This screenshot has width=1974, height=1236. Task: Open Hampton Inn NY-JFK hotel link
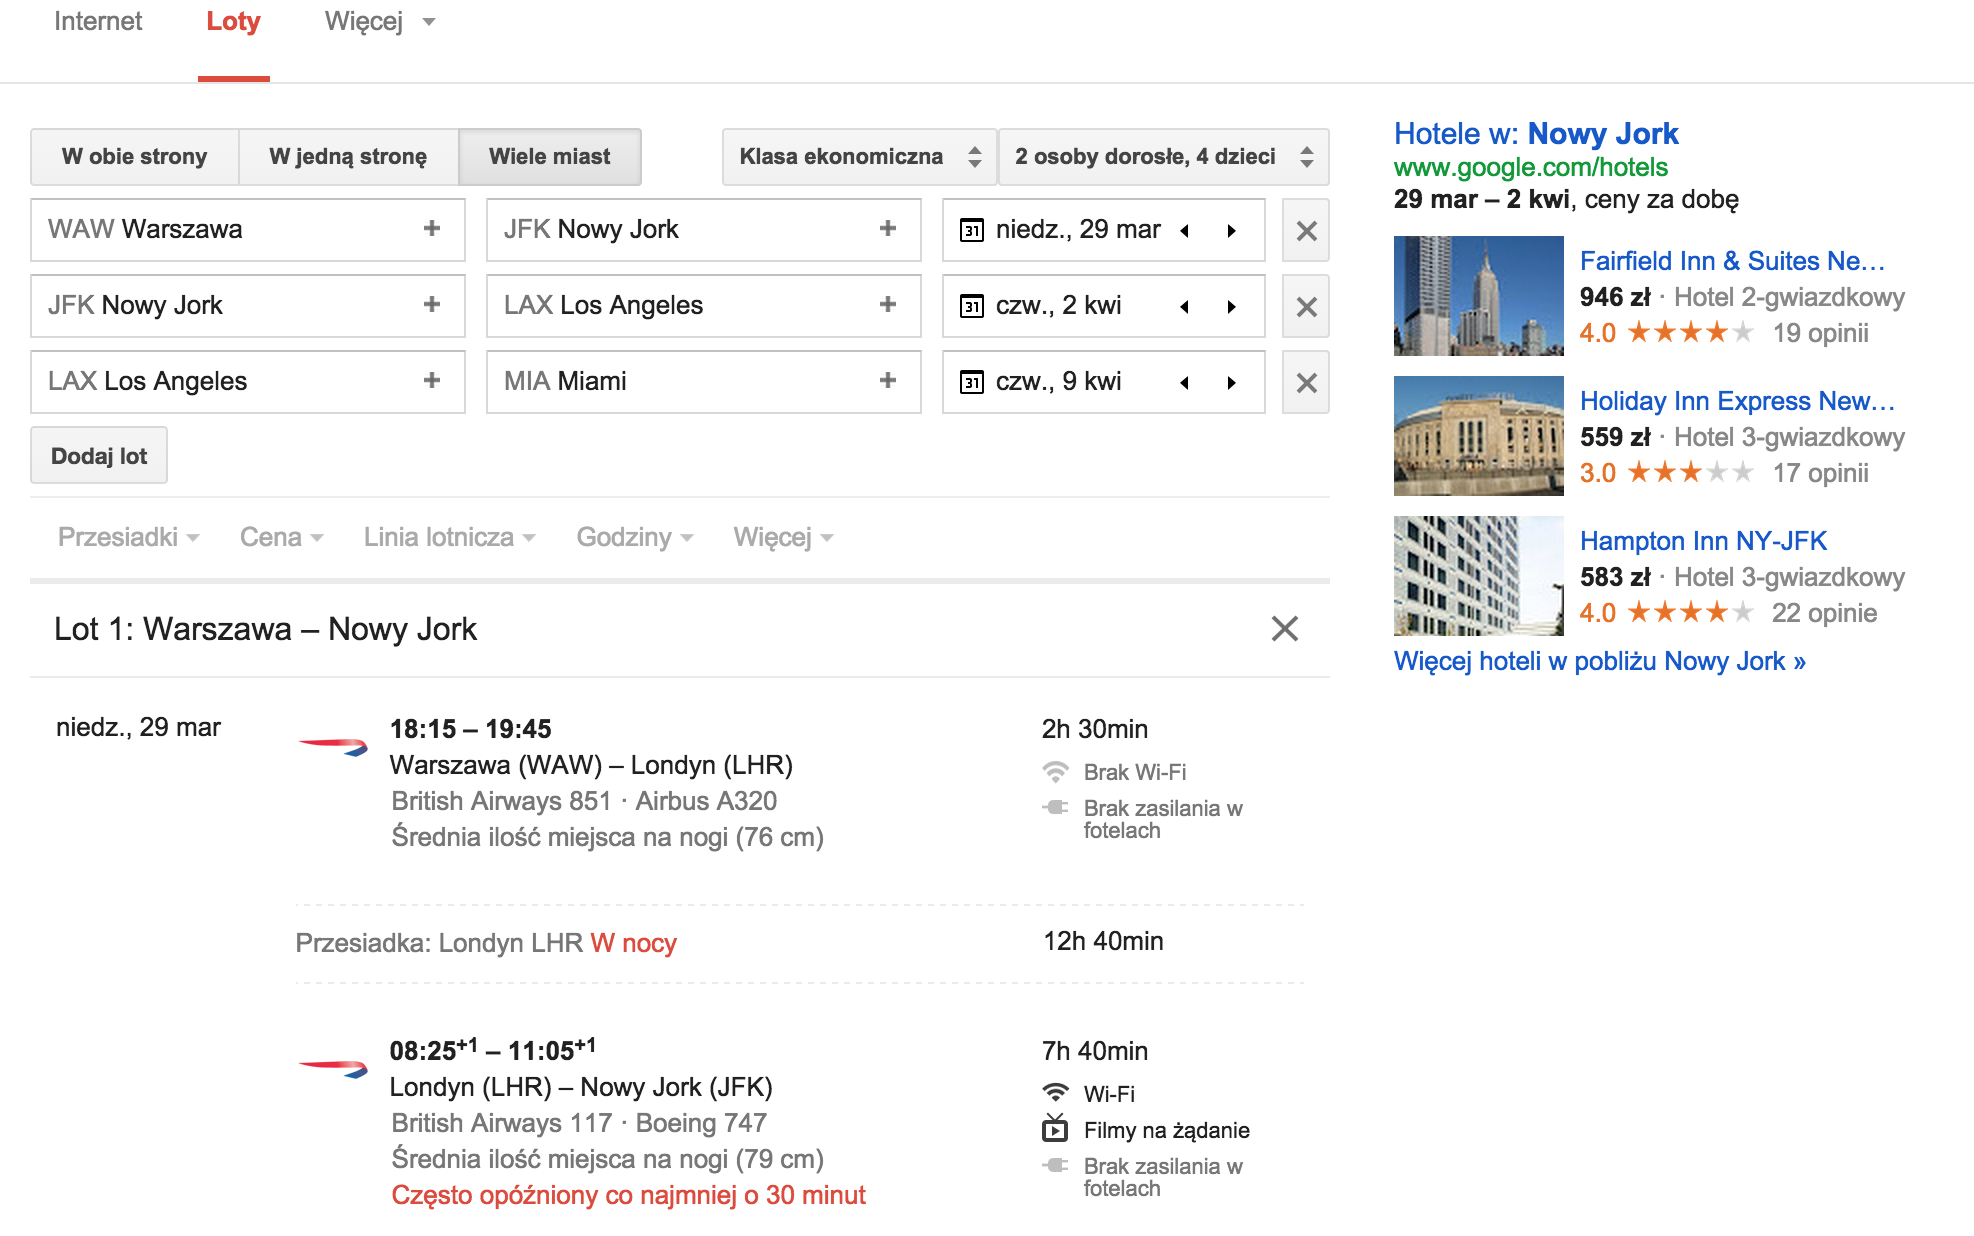[x=1703, y=541]
